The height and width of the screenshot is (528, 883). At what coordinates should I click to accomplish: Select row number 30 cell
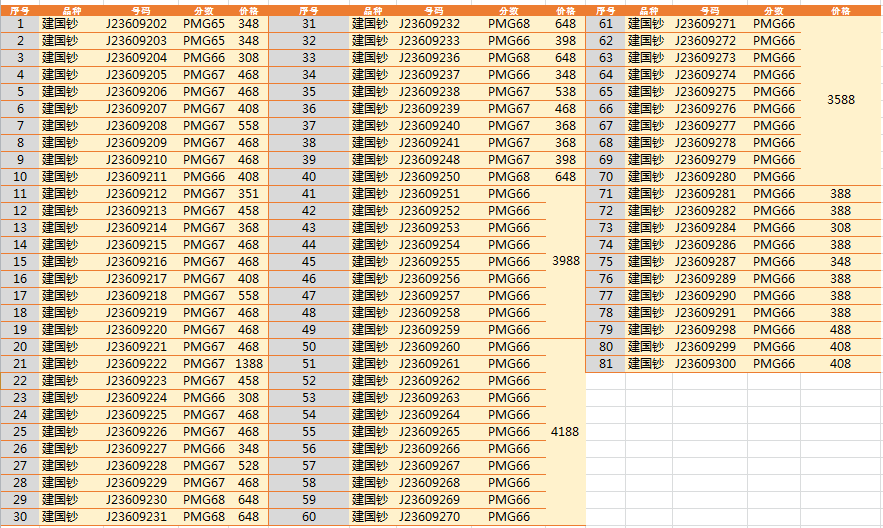(20, 517)
